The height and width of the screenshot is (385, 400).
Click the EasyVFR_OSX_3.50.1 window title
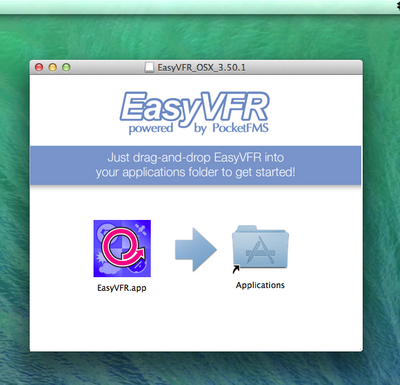pos(201,68)
